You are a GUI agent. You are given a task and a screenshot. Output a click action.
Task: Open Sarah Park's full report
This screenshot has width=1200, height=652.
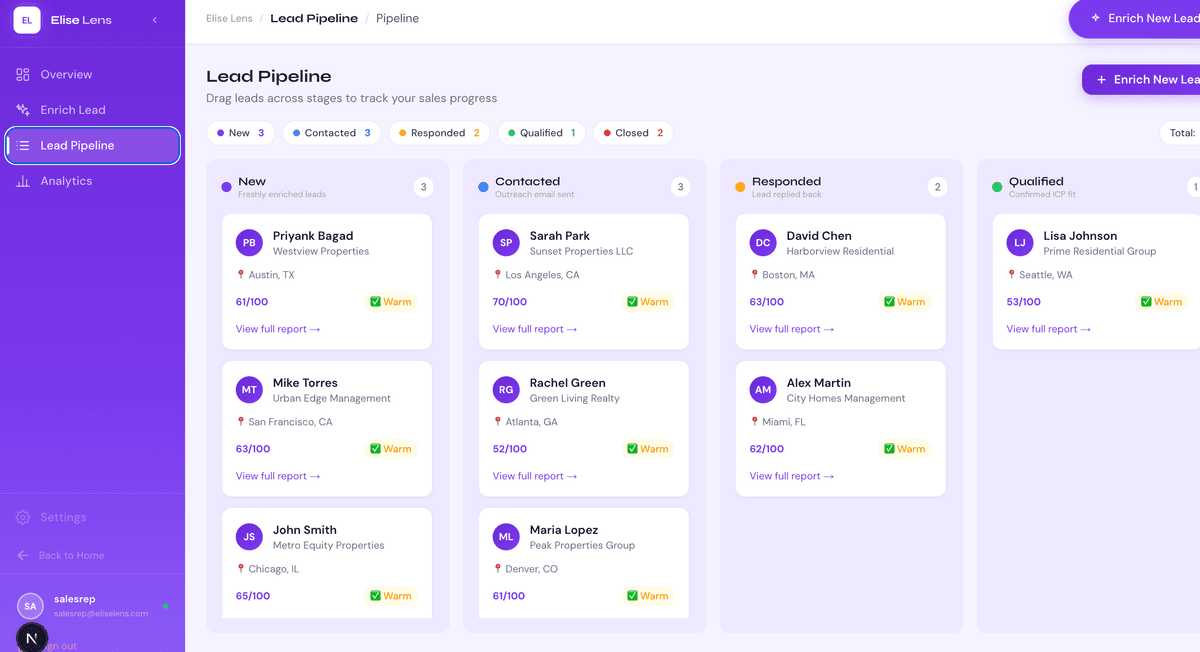tap(534, 329)
